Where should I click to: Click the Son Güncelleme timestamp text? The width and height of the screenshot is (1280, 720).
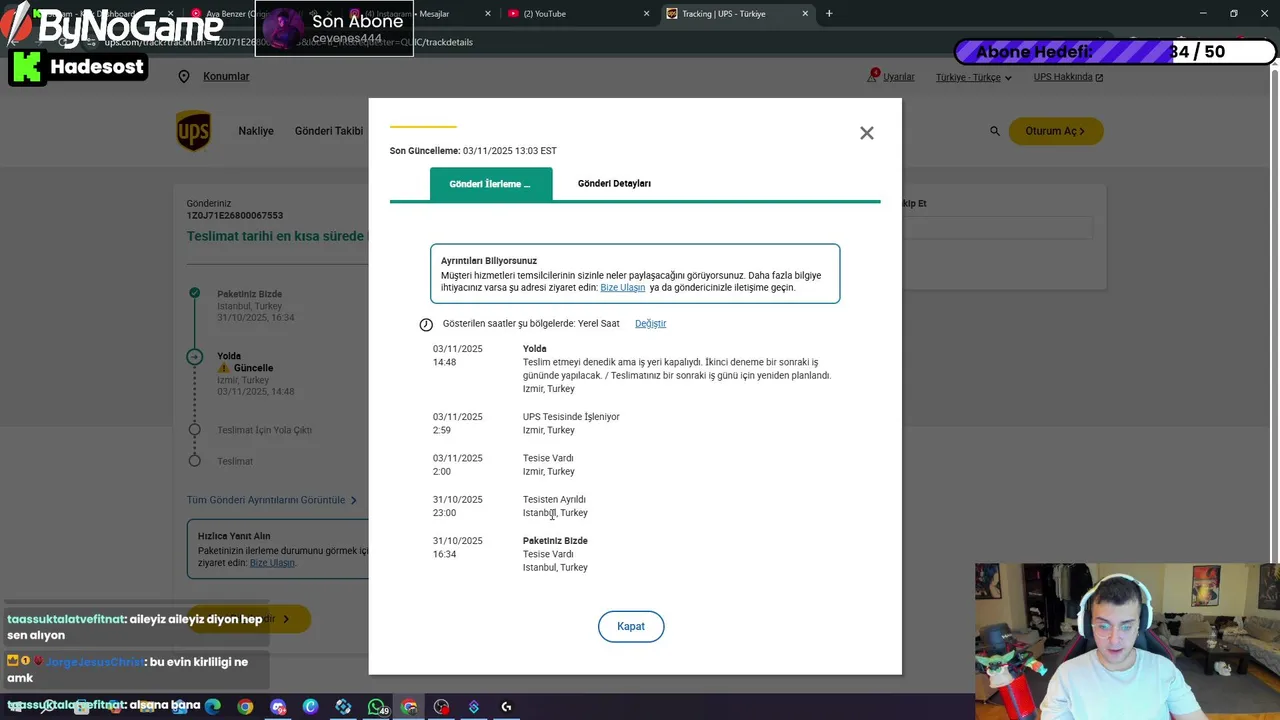(473, 151)
